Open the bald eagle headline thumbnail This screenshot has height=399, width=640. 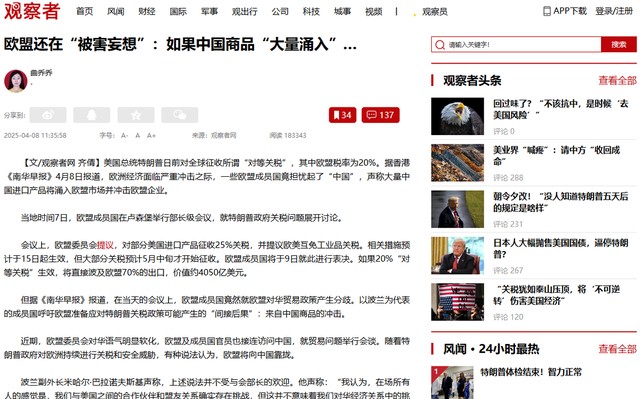pos(458,116)
